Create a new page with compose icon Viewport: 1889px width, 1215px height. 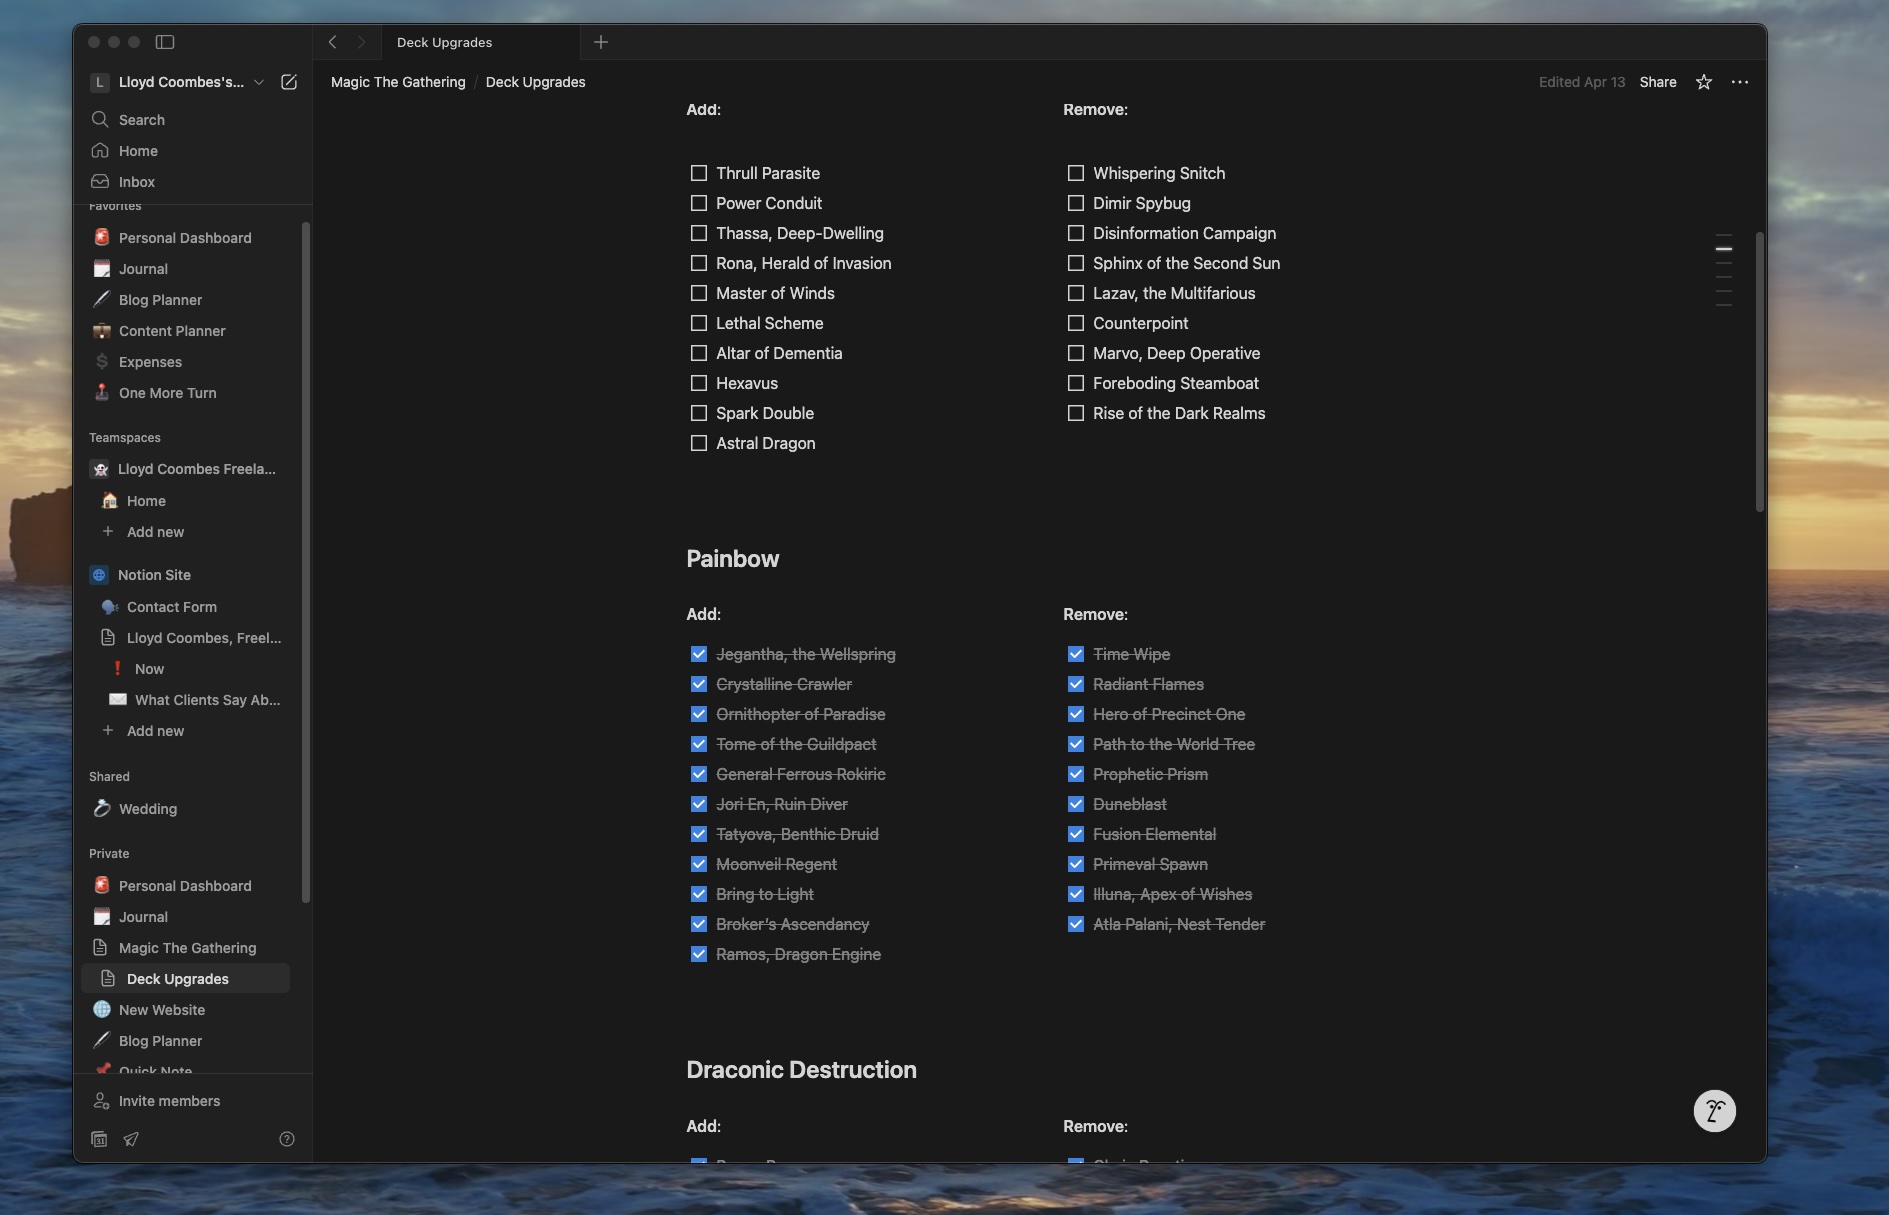[x=289, y=82]
